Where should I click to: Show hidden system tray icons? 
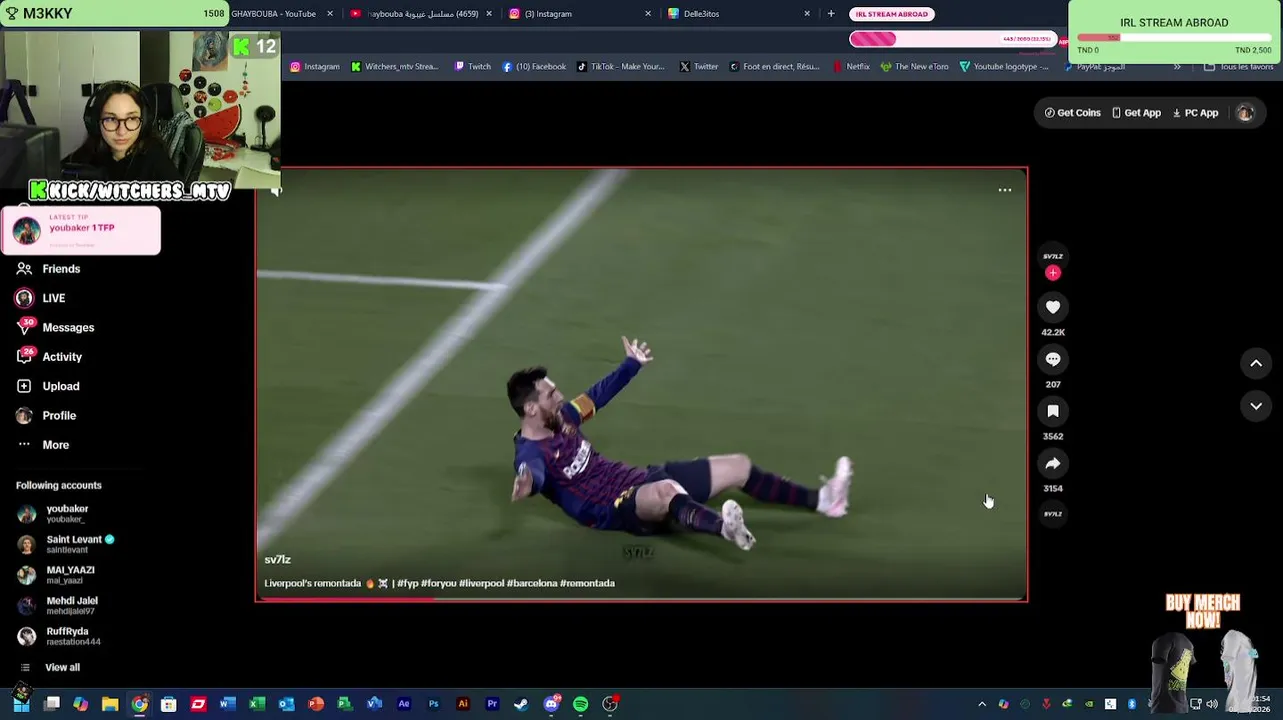click(982, 704)
